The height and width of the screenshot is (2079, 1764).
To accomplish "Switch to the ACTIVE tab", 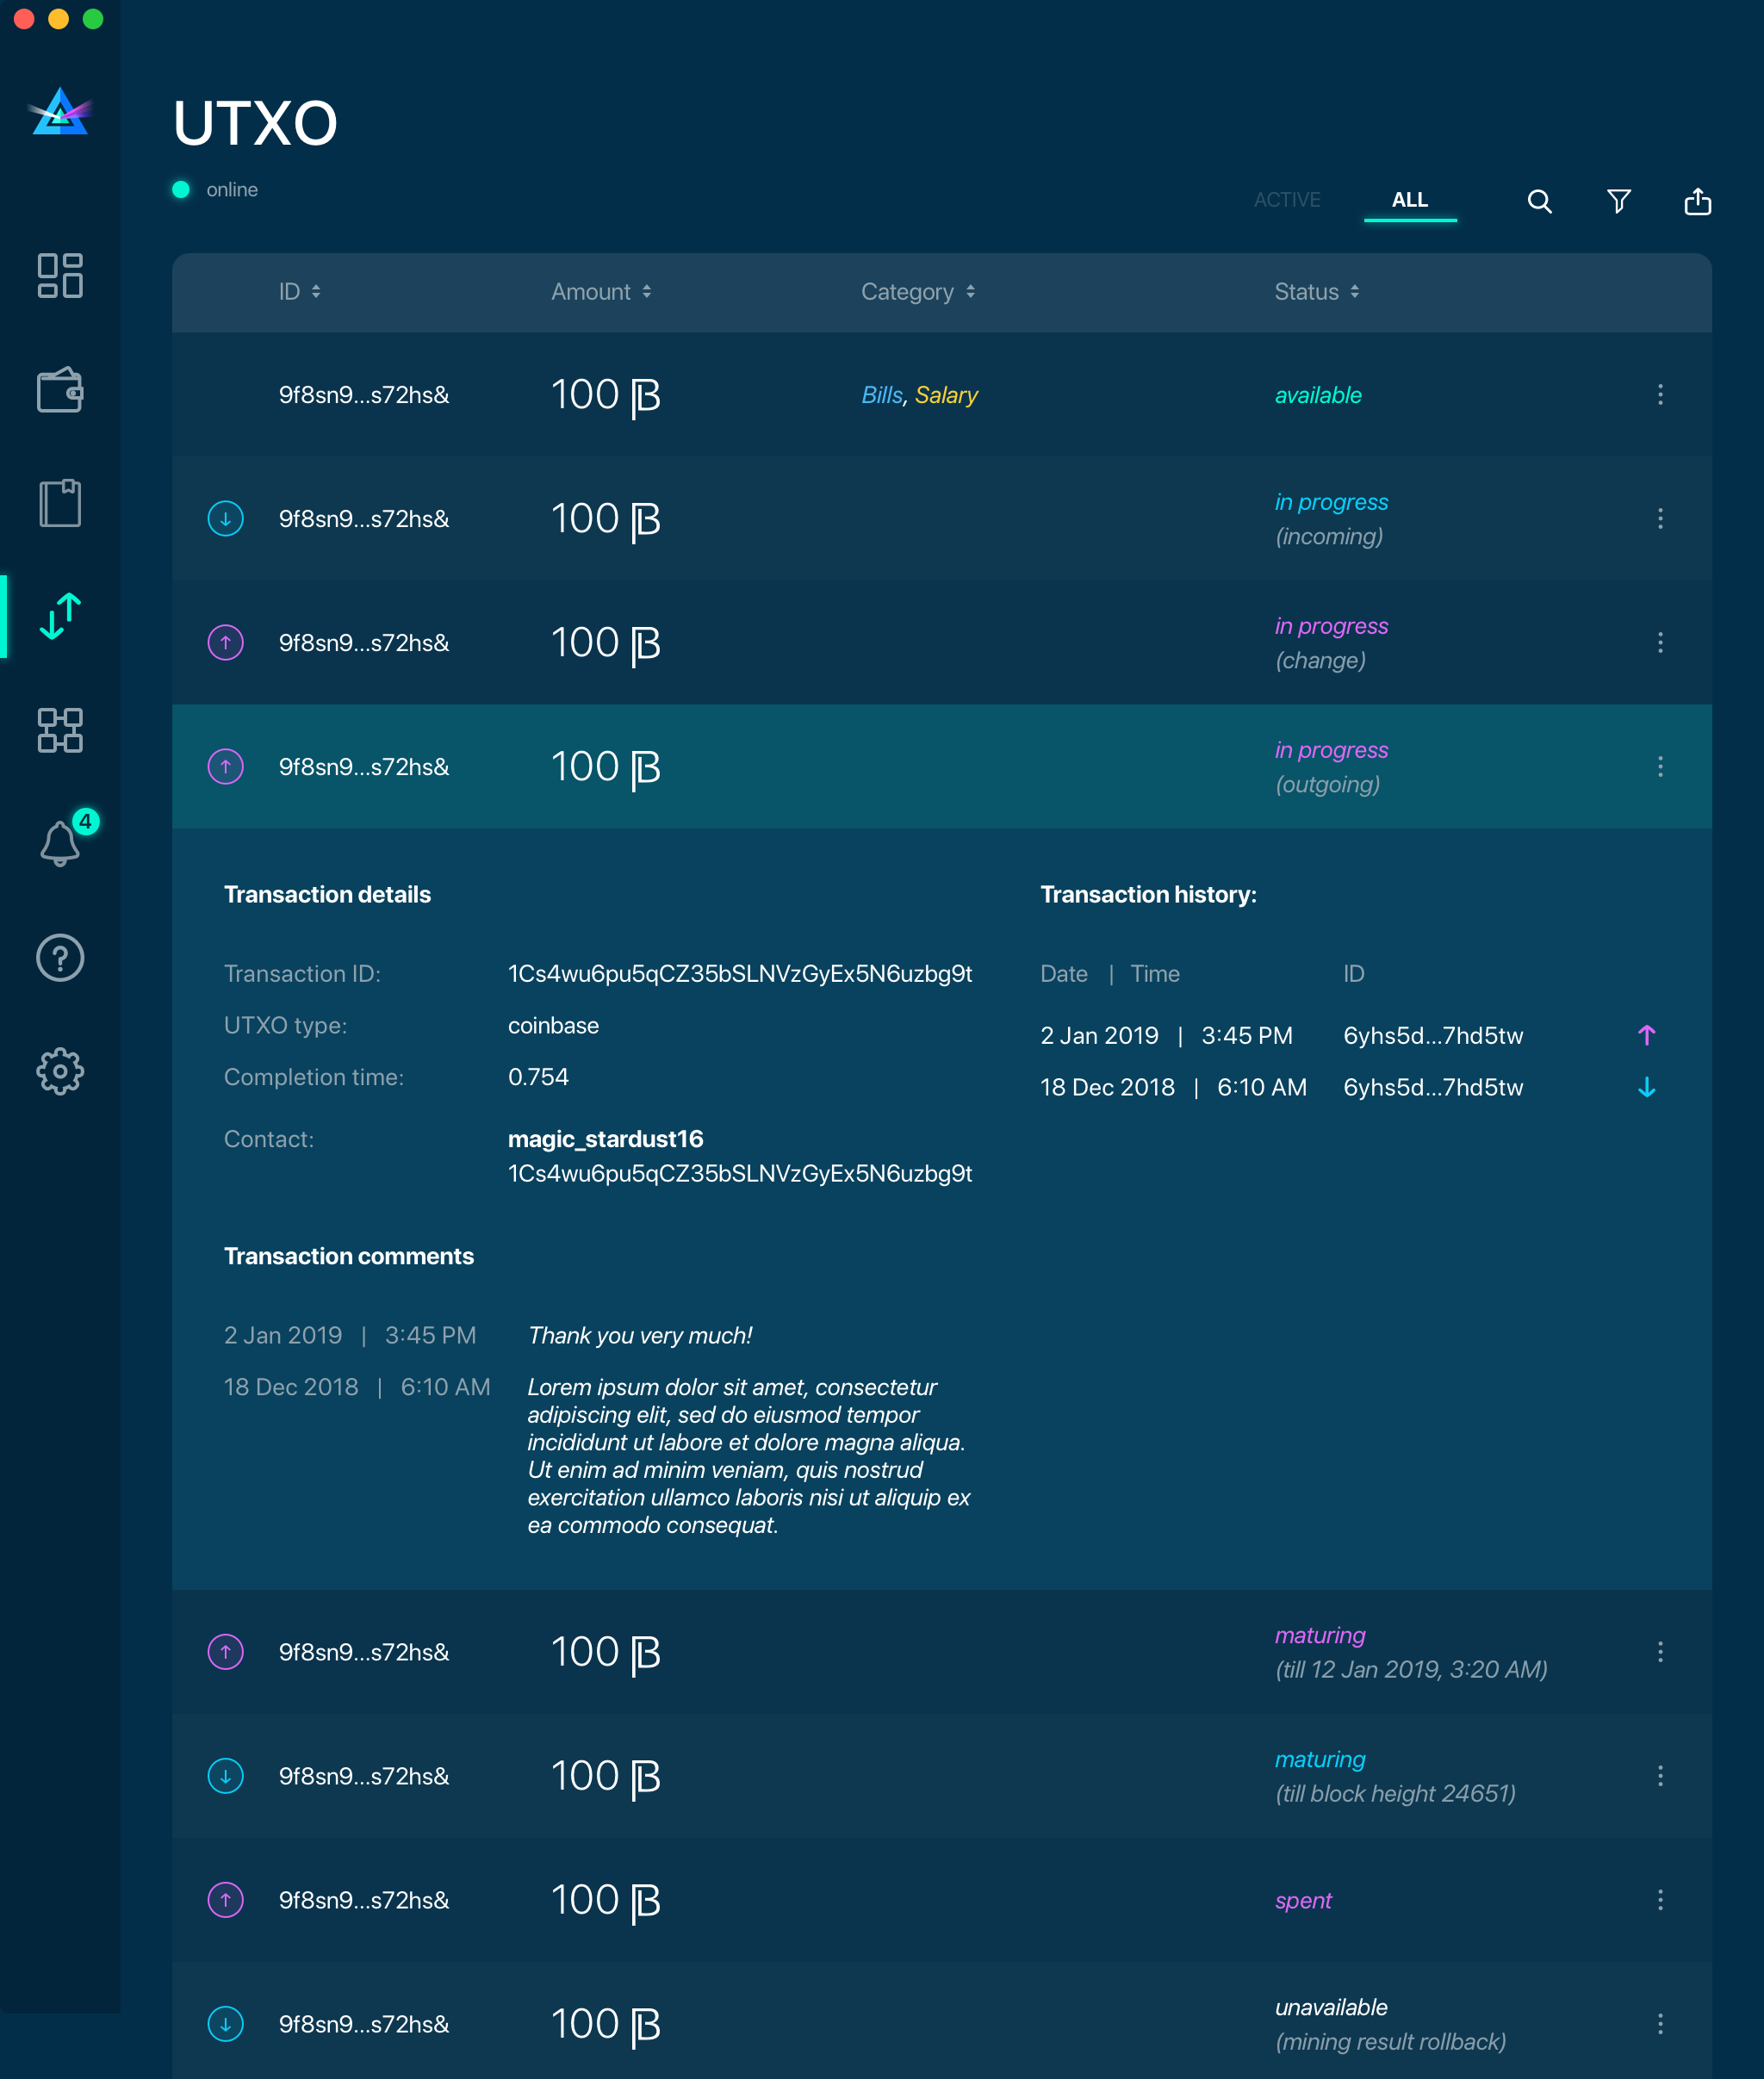I will coord(1286,200).
